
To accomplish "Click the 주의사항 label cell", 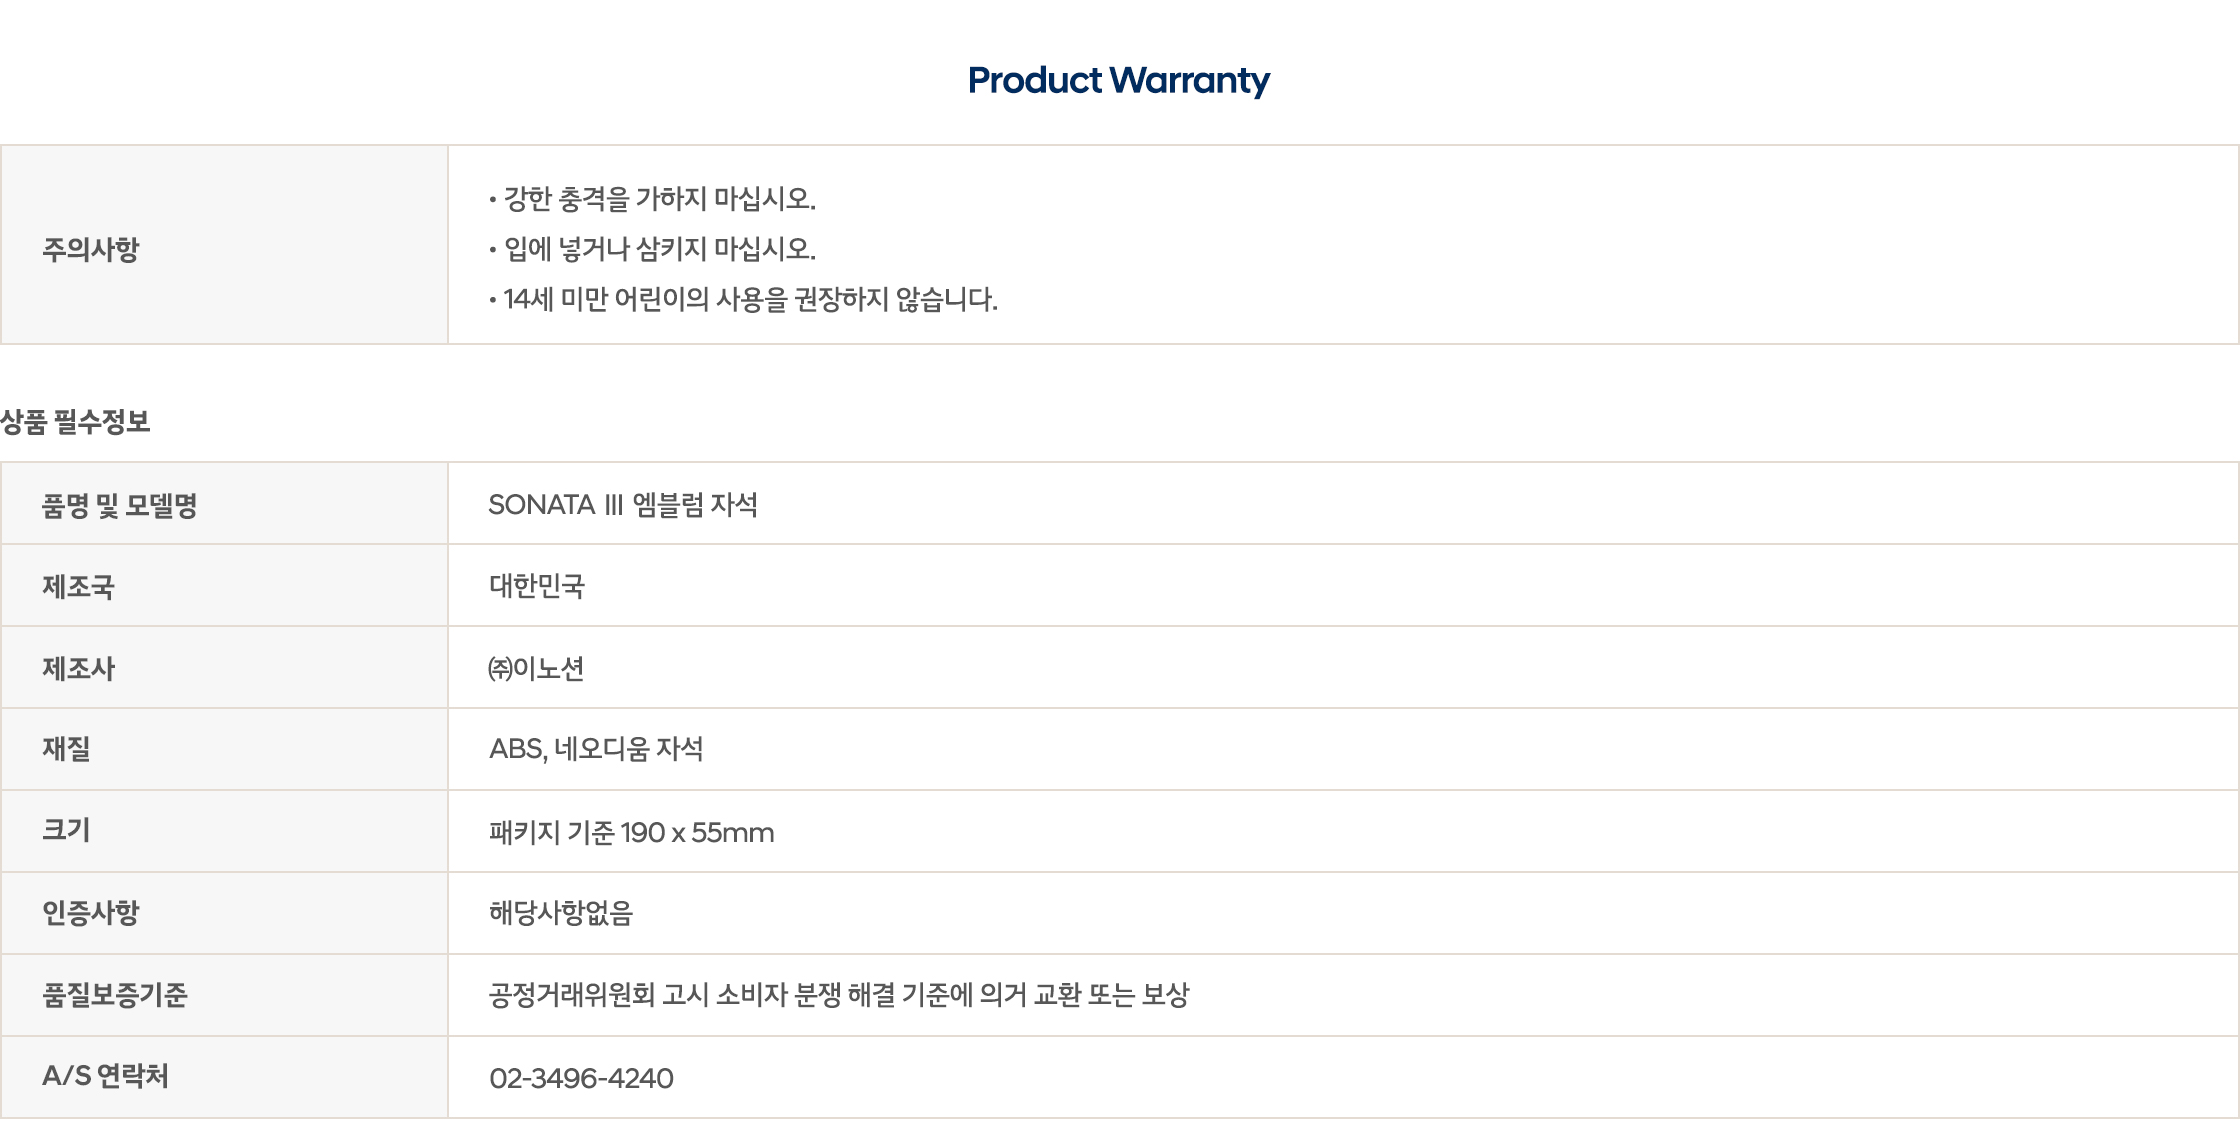I will 90,249.
